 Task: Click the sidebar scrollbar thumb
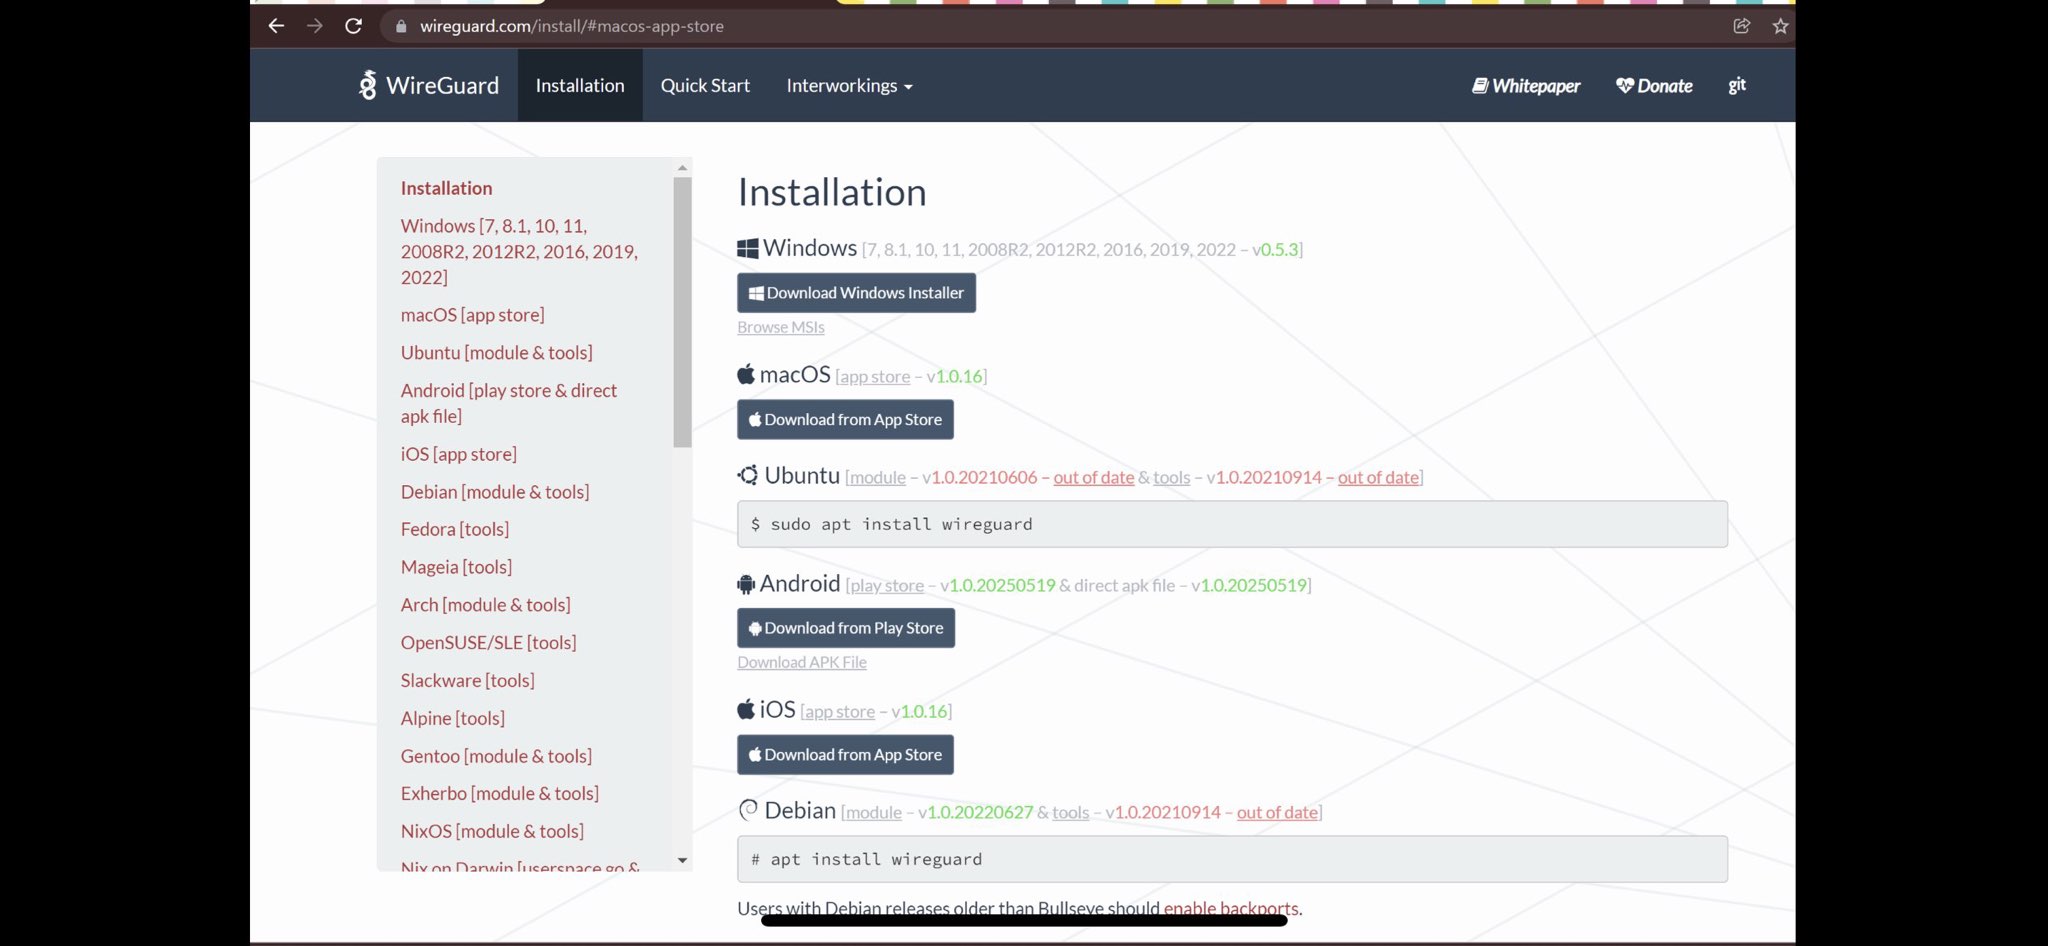click(x=682, y=312)
